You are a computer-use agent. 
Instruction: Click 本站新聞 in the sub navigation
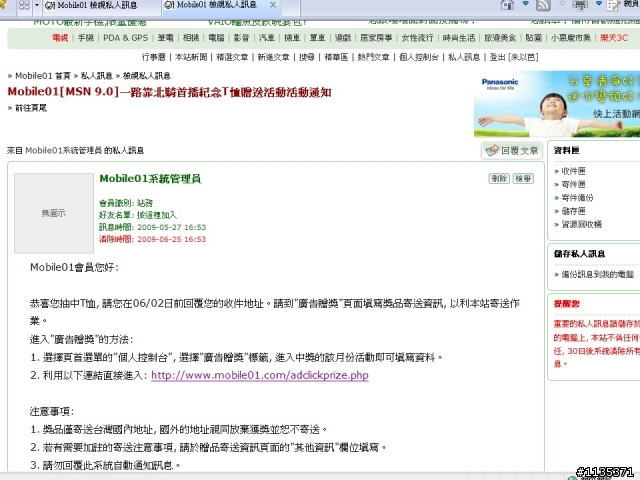coord(191,57)
